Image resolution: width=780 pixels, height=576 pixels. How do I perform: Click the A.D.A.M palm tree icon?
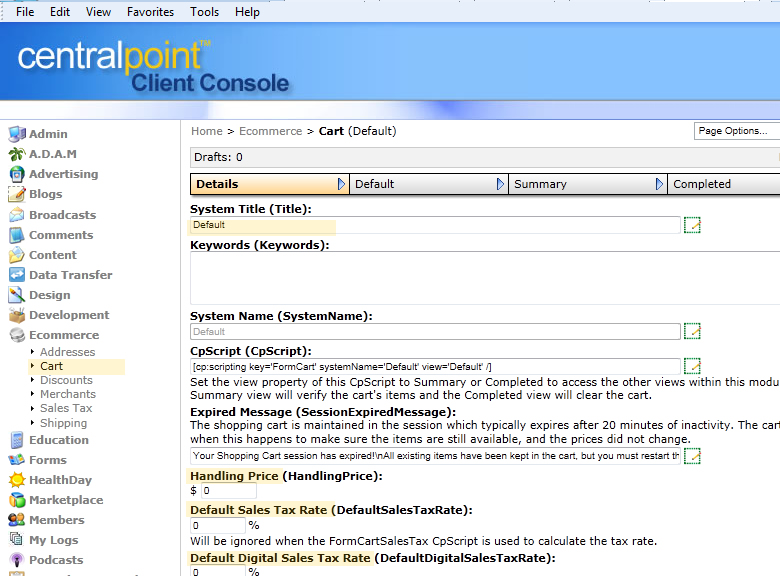[16, 154]
